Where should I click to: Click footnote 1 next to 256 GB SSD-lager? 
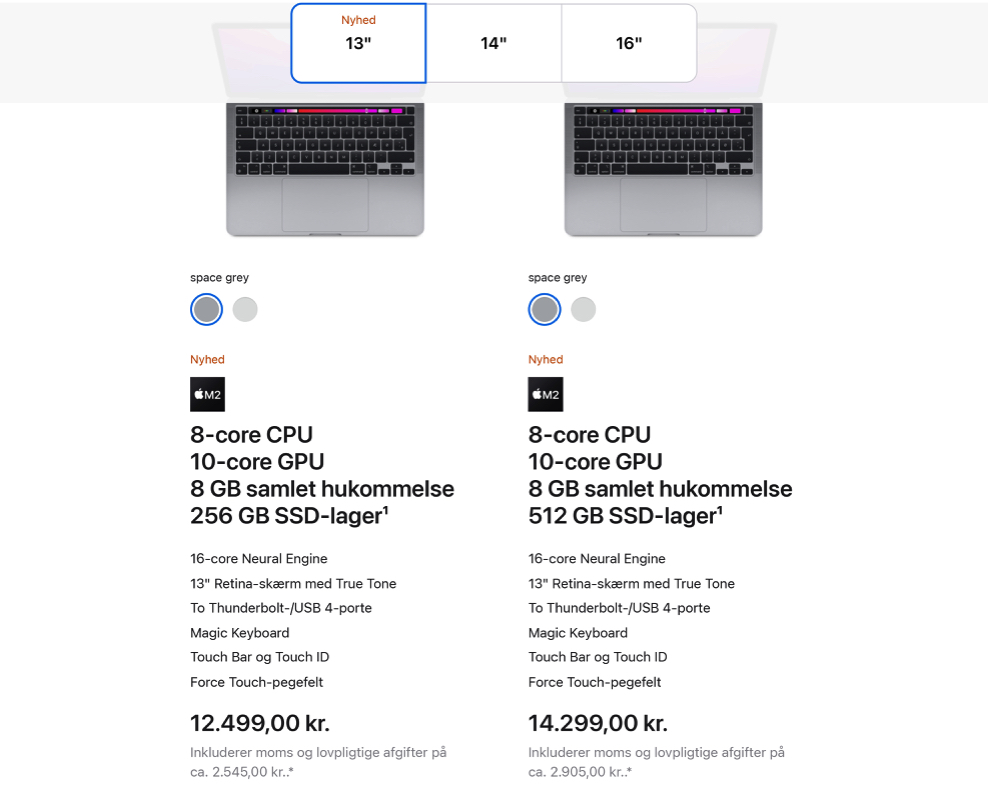pos(386,510)
